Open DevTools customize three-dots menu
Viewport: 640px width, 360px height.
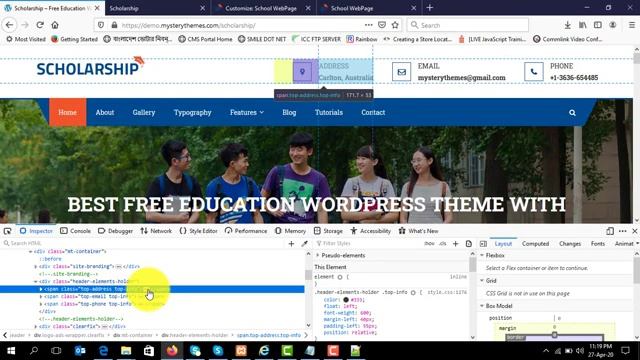[x=622, y=231]
